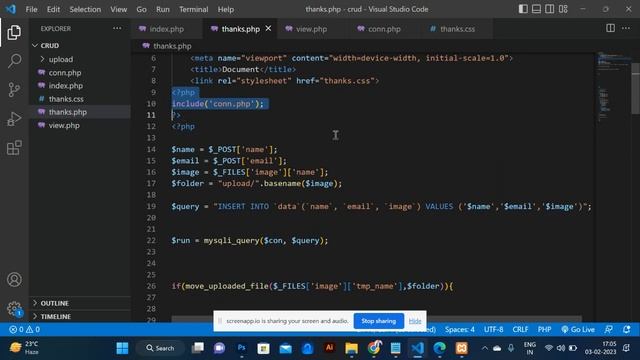Image resolution: width=640 pixels, height=360 pixels.
Task: Open the Edit menu
Action: pos(53,9)
